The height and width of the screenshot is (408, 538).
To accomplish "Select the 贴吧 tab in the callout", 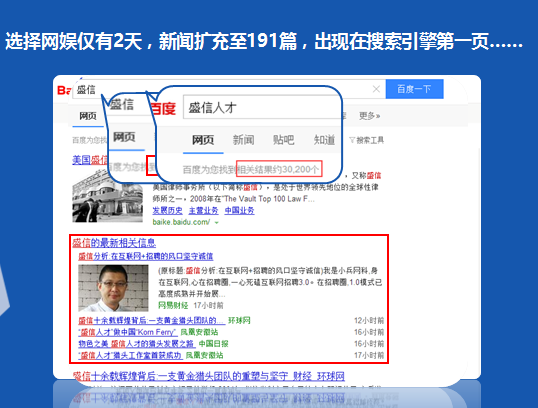I will [283, 140].
